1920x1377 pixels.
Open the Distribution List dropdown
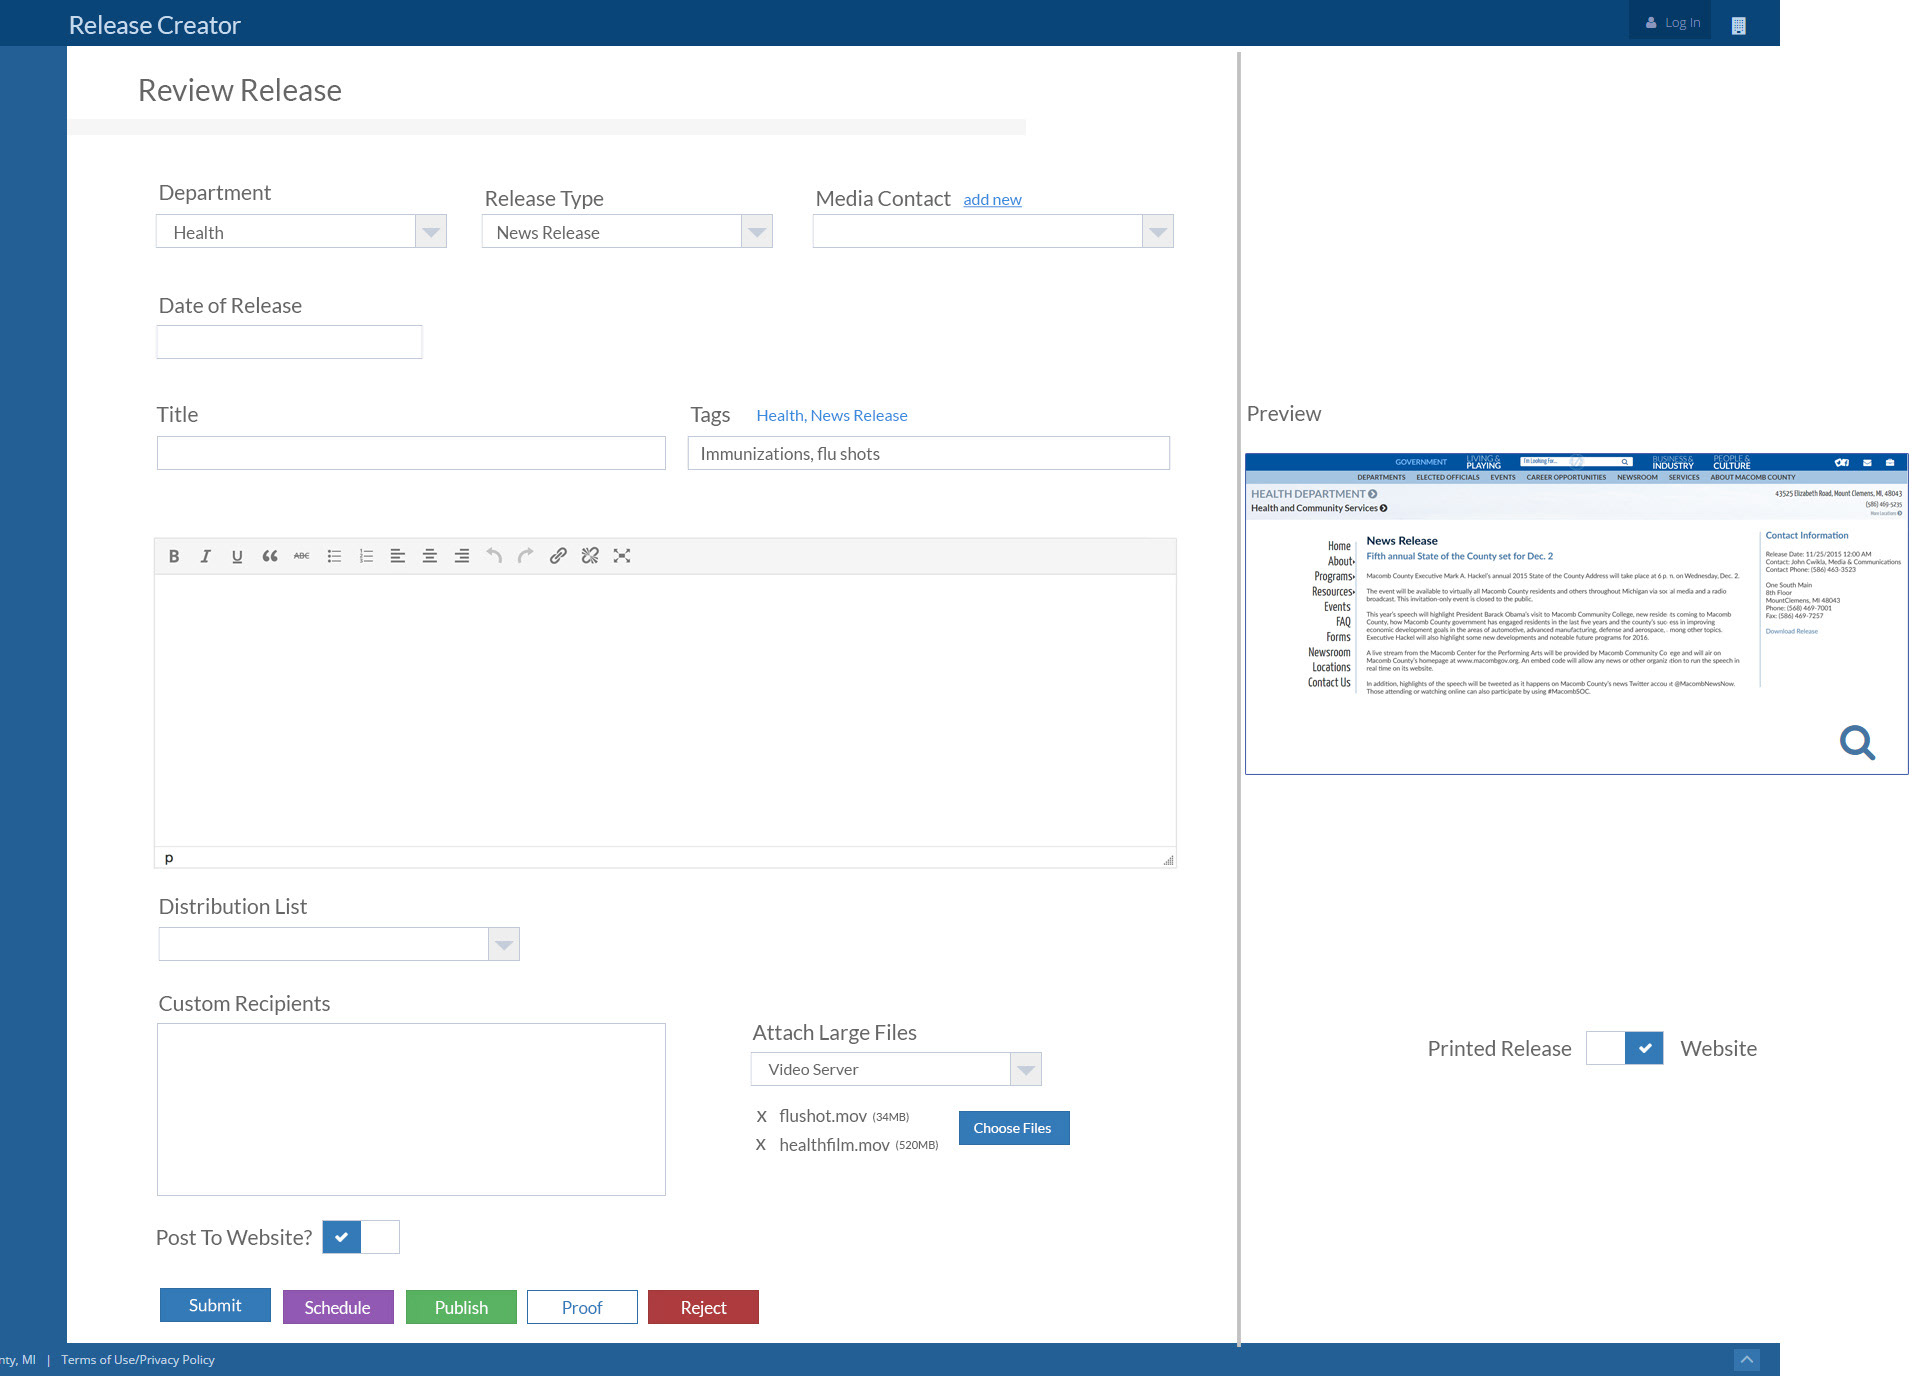(x=504, y=944)
